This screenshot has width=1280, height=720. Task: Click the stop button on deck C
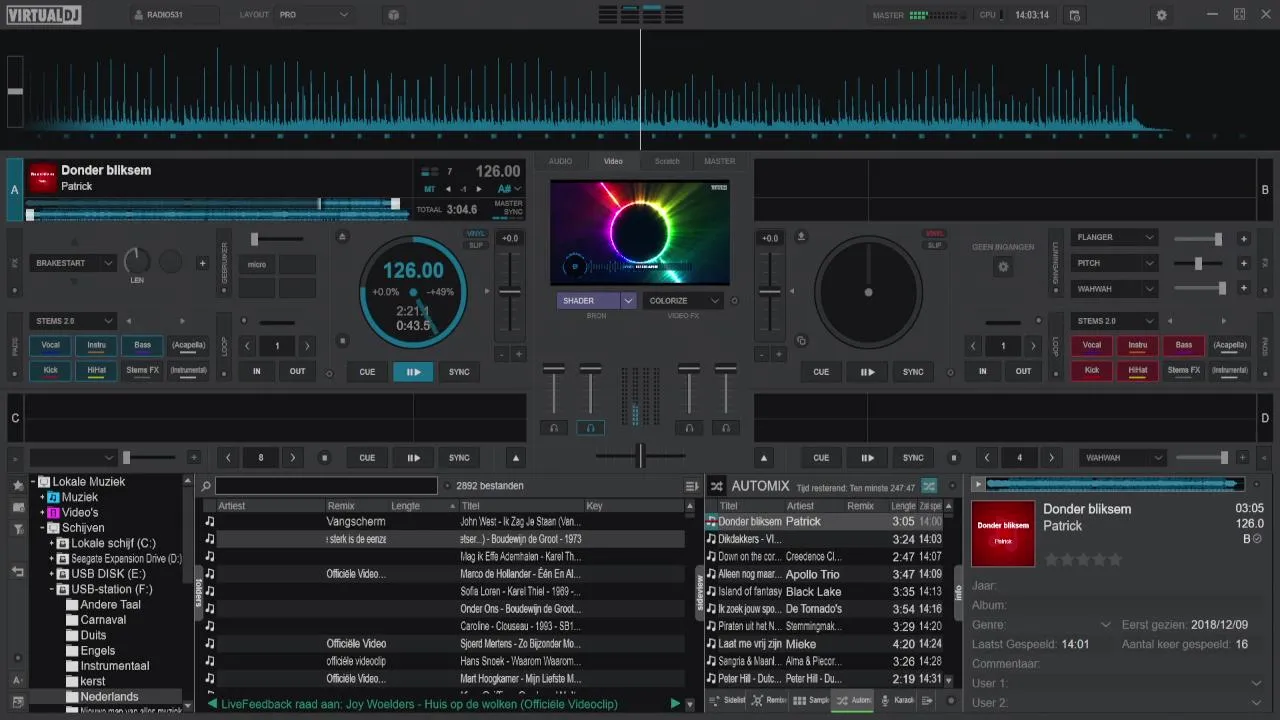[x=324, y=458]
